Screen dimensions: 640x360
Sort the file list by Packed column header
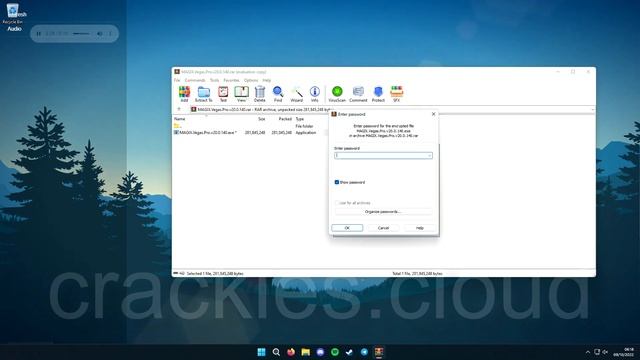click(x=285, y=119)
